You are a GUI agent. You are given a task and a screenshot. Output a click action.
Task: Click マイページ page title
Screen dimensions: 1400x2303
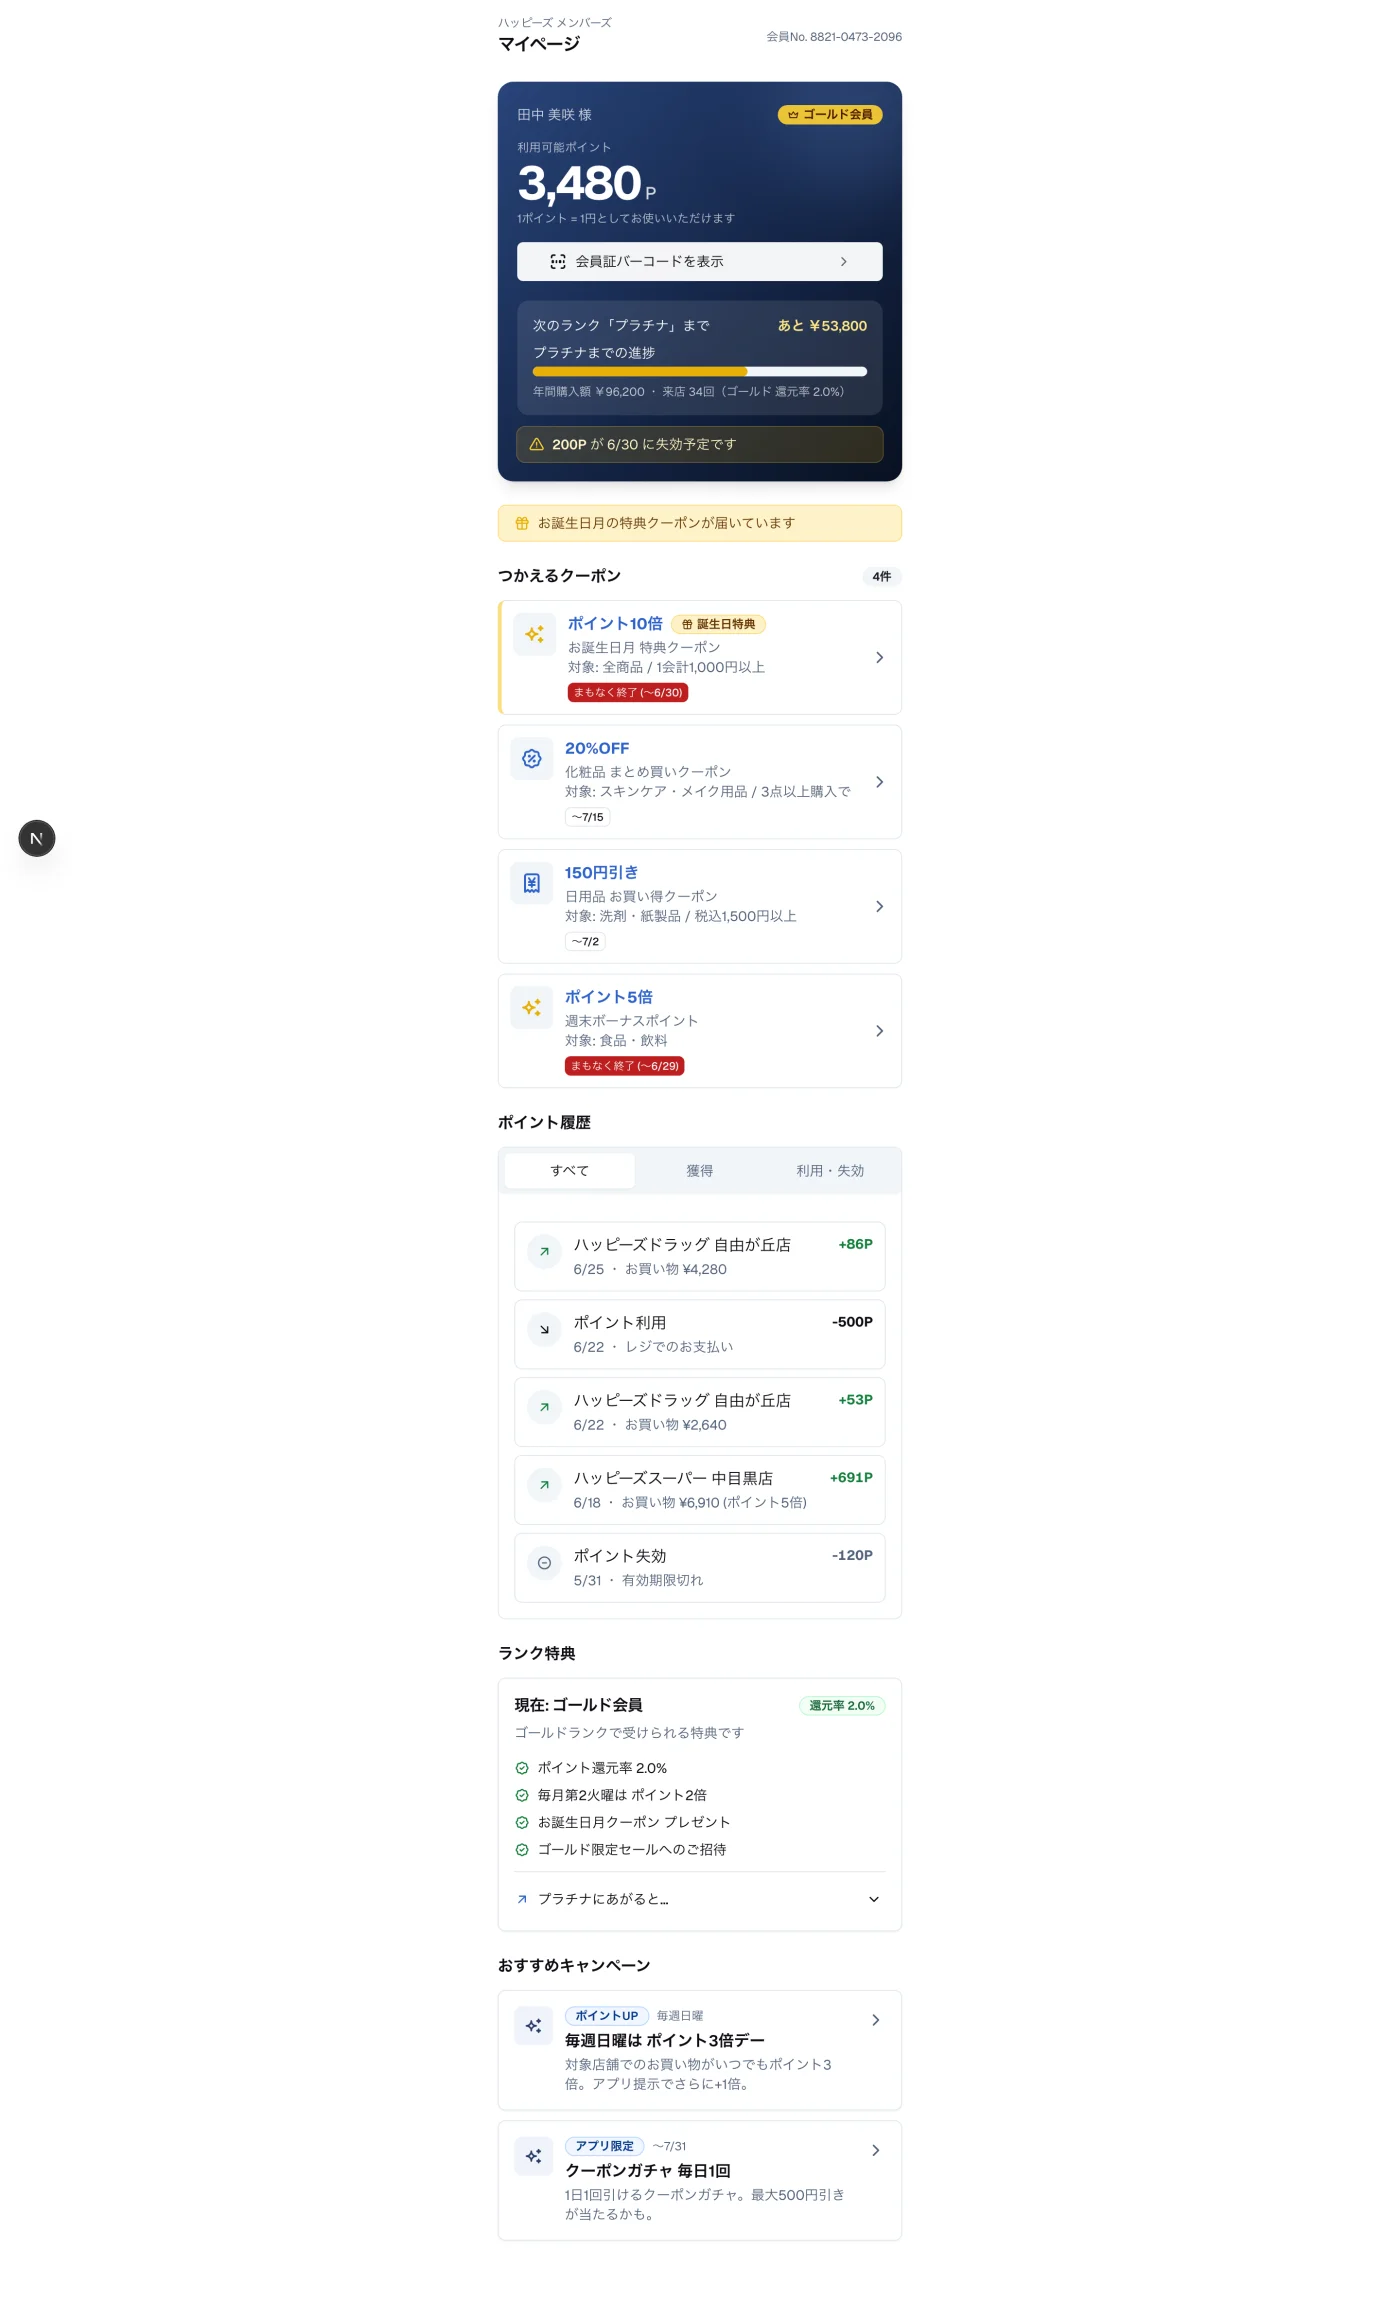[539, 44]
